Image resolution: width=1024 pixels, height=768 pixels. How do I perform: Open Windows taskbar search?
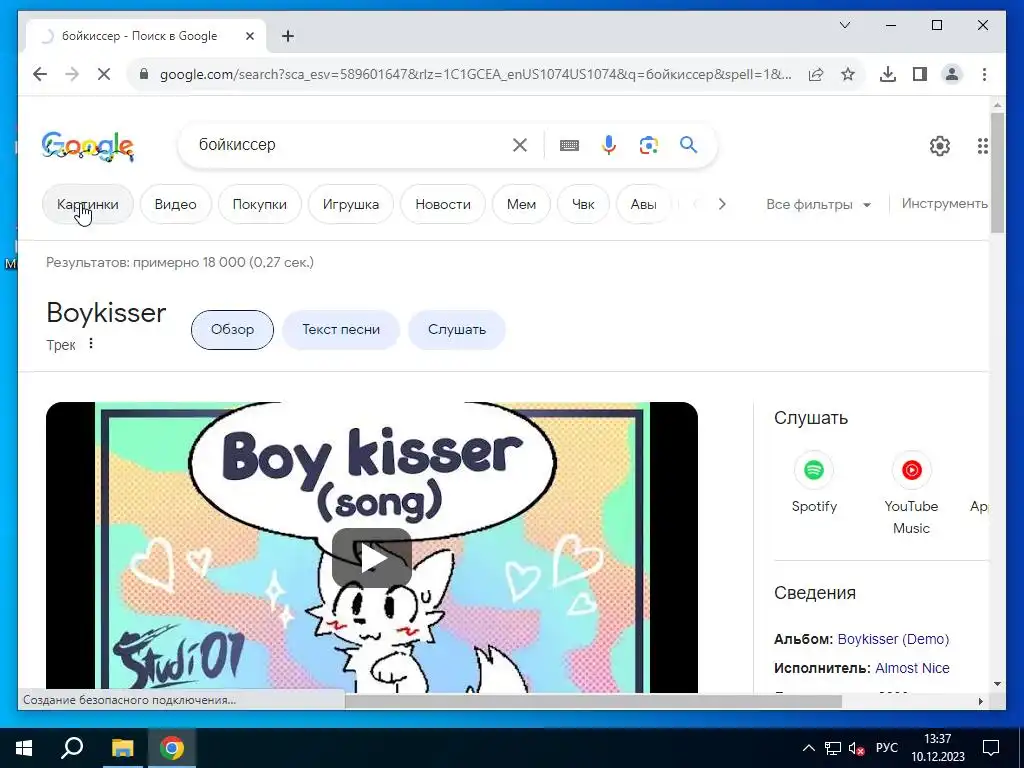72,748
